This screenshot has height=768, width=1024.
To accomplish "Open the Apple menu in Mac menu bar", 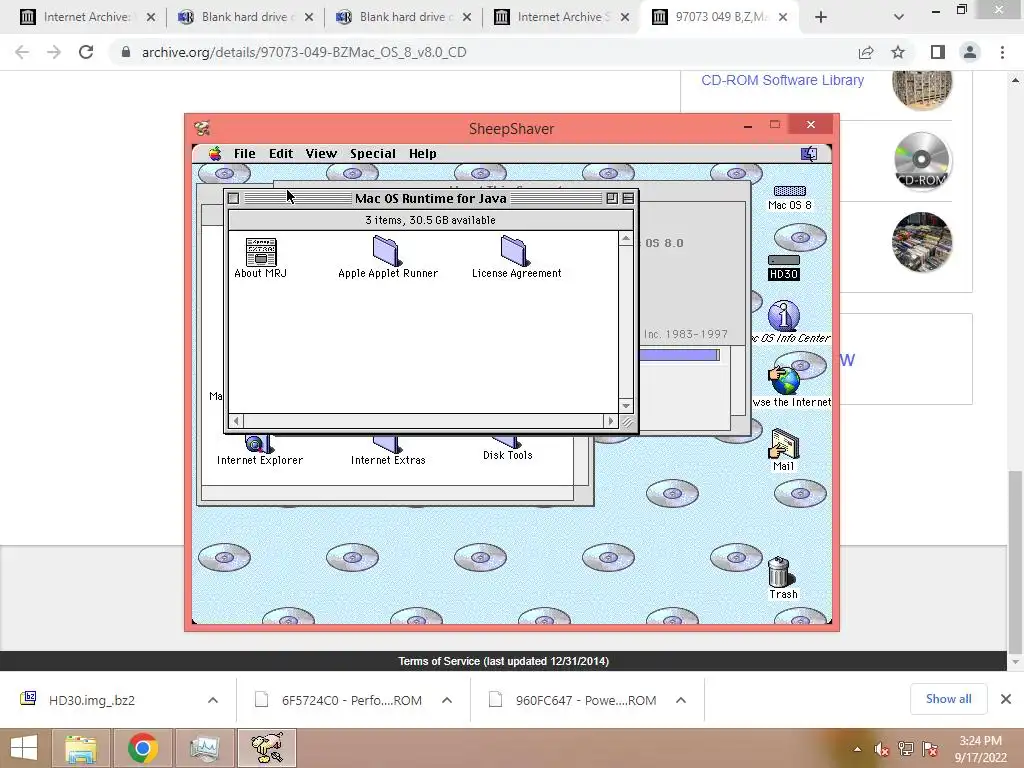I will click(x=215, y=153).
